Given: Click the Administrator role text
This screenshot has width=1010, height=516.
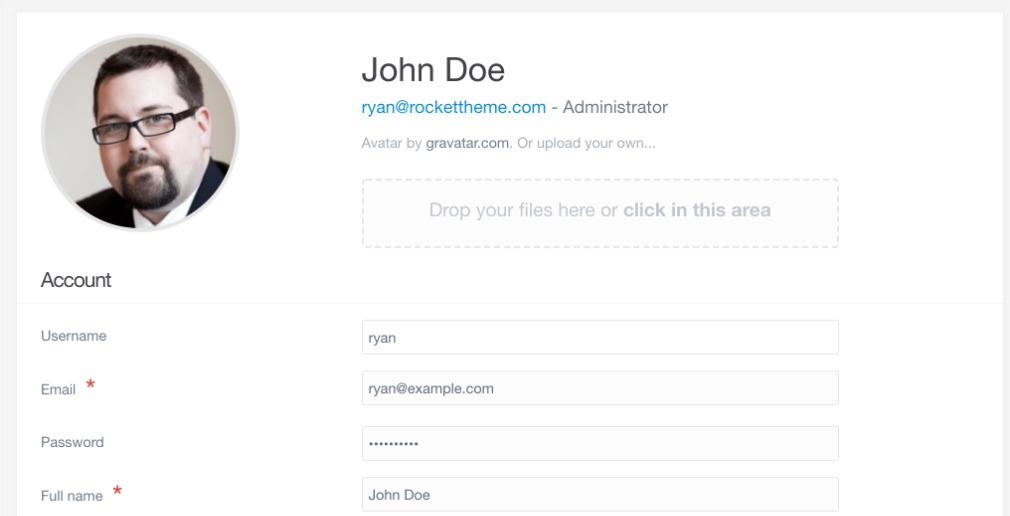Looking at the screenshot, I should pos(615,107).
